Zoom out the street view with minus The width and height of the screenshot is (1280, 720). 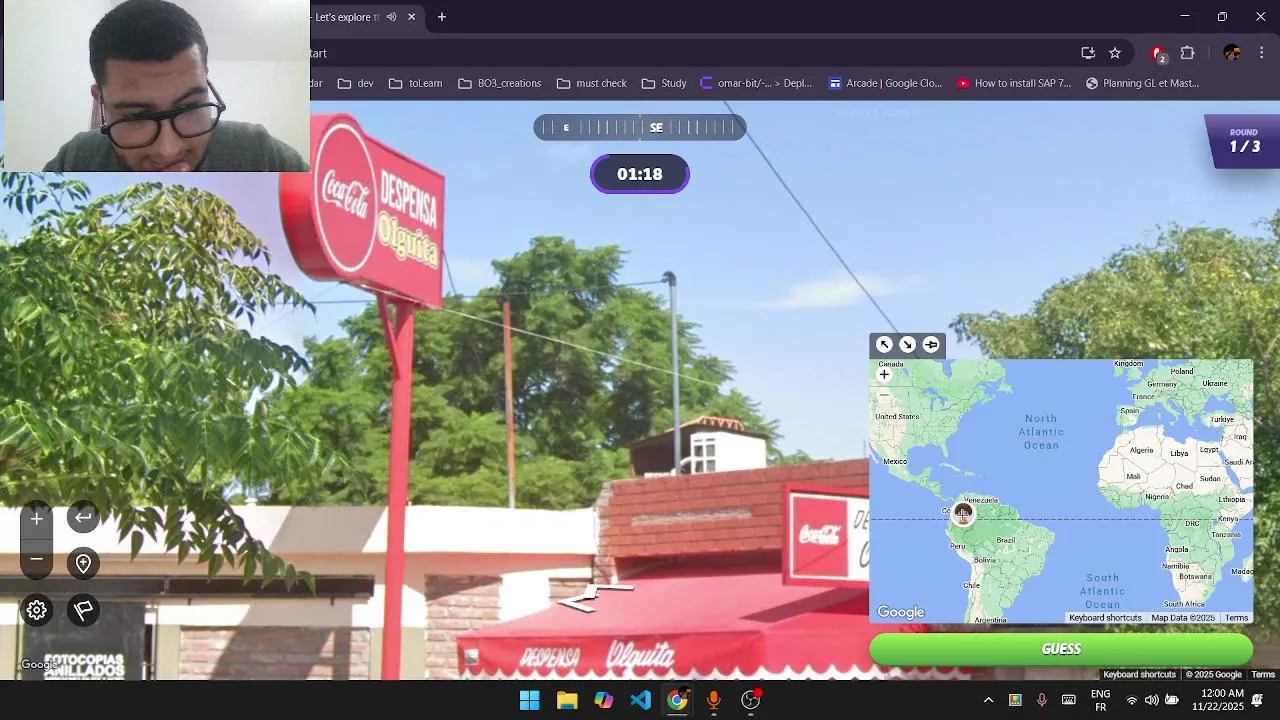coord(37,559)
